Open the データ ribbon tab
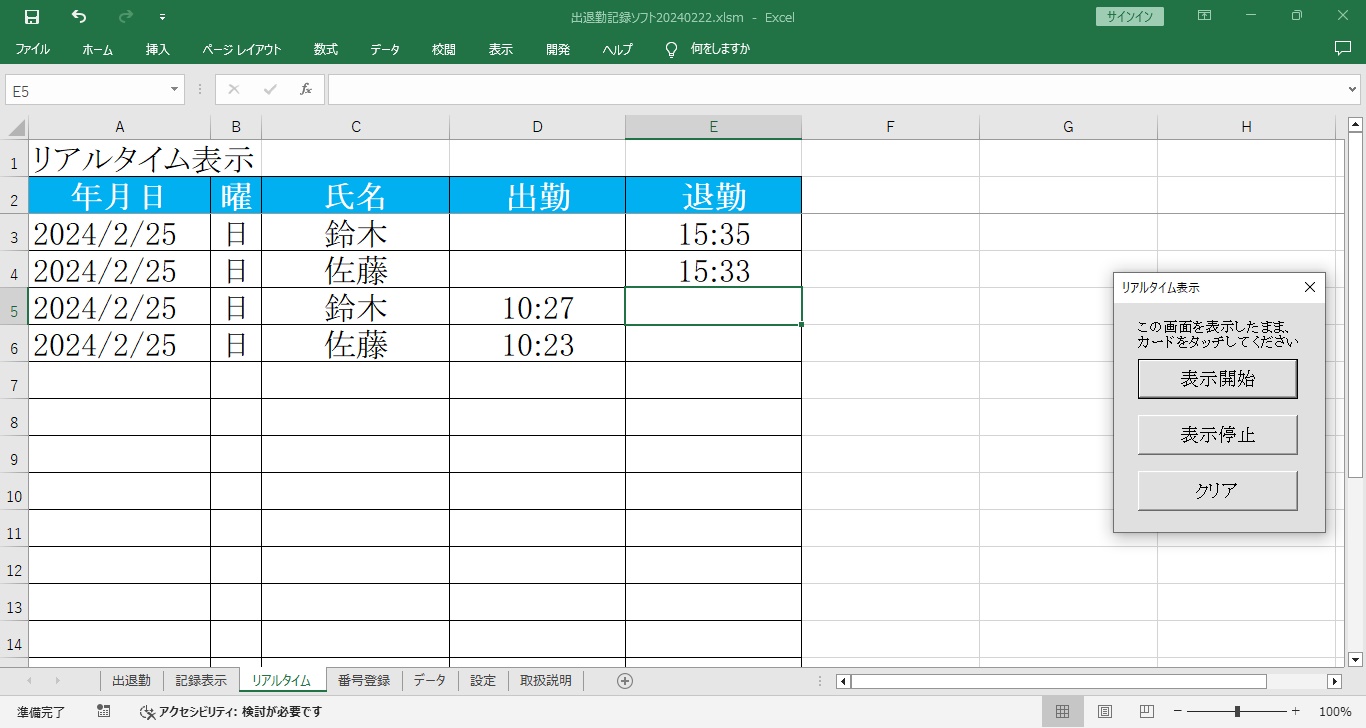 click(385, 49)
